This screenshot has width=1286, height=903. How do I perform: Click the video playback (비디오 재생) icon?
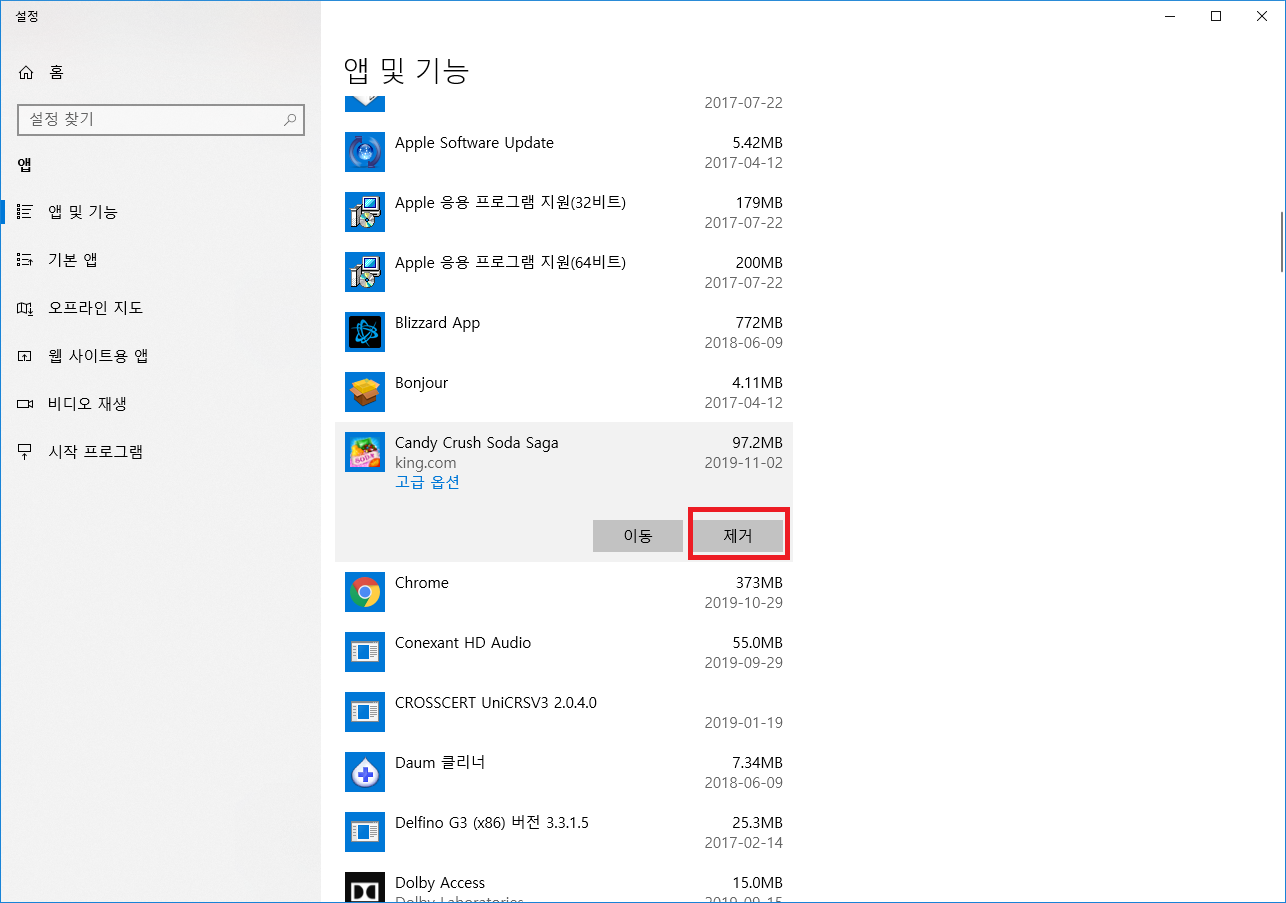(x=26, y=404)
